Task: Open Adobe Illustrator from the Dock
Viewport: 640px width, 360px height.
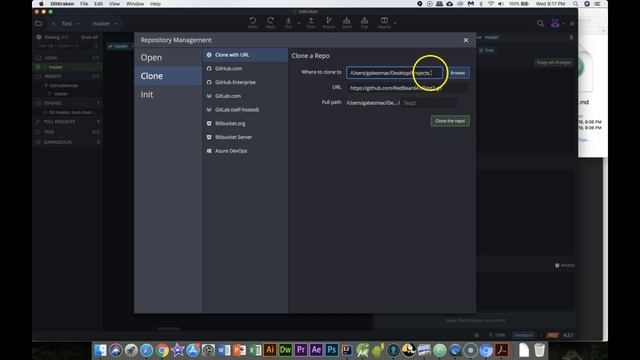Action: (x=270, y=350)
